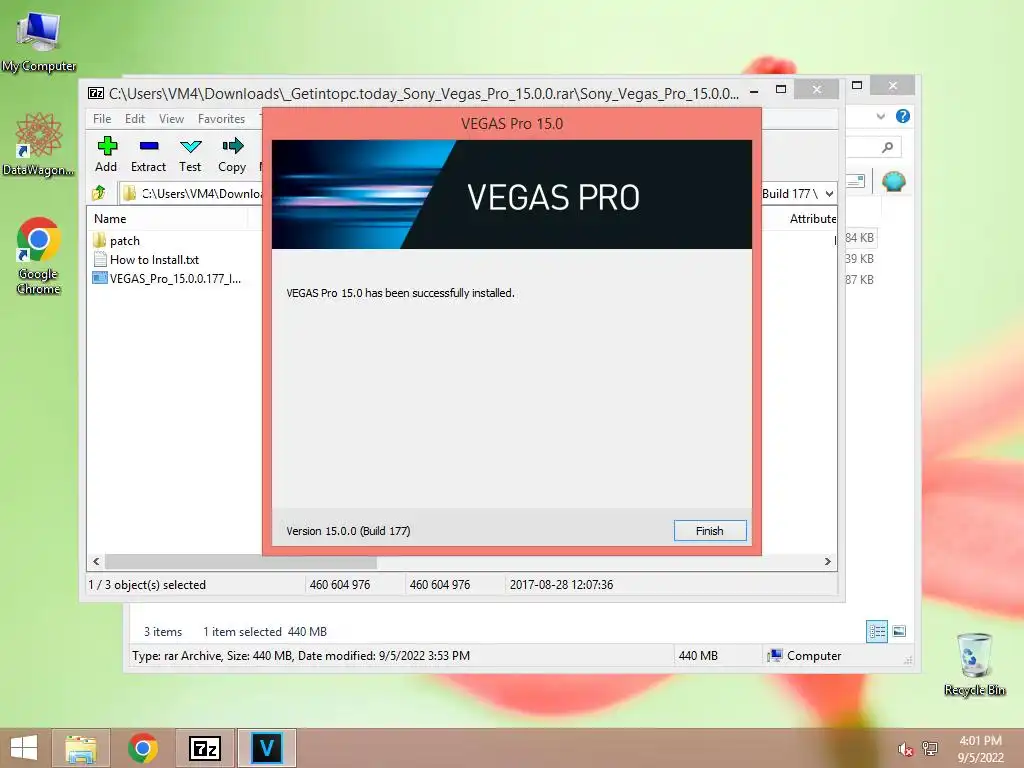Image resolution: width=1024 pixels, height=768 pixels.
Task: Open File Explorer from the taskbar
Action: tap(81, 748)
